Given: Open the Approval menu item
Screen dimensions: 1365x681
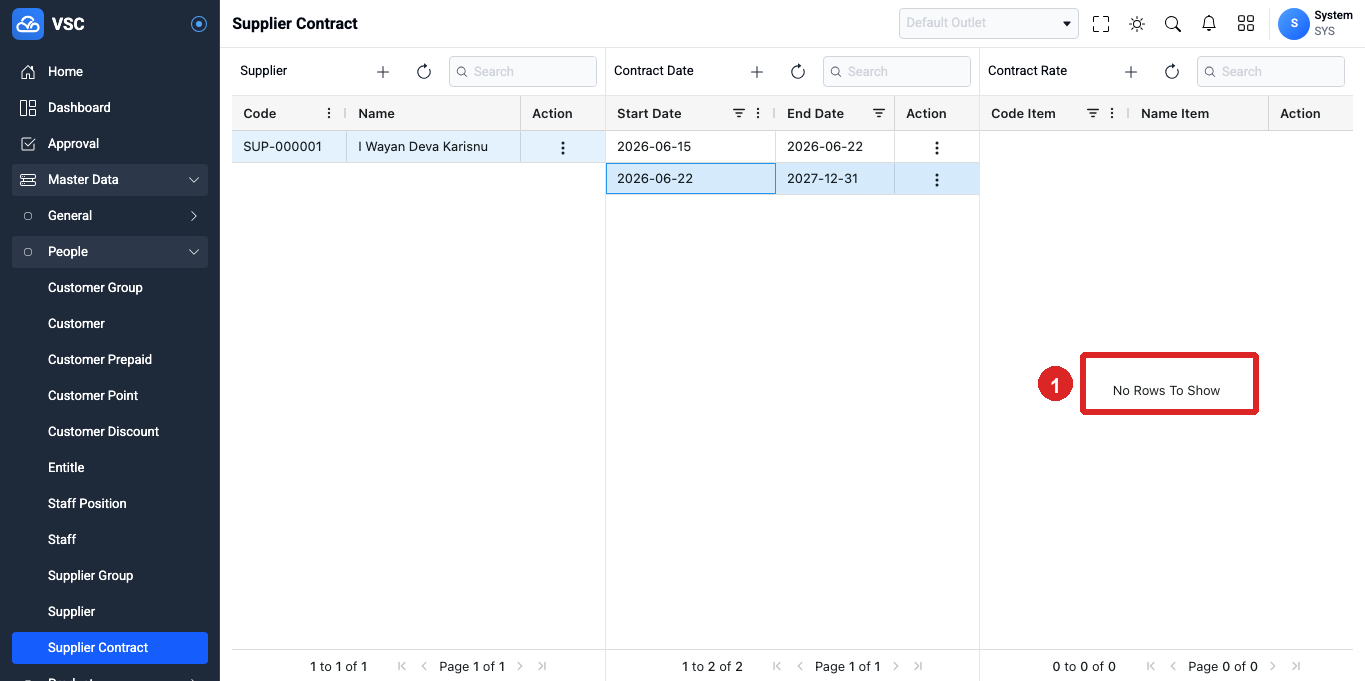Looking at the screenshot, I should pyautogui.click(x=110, y=144).
